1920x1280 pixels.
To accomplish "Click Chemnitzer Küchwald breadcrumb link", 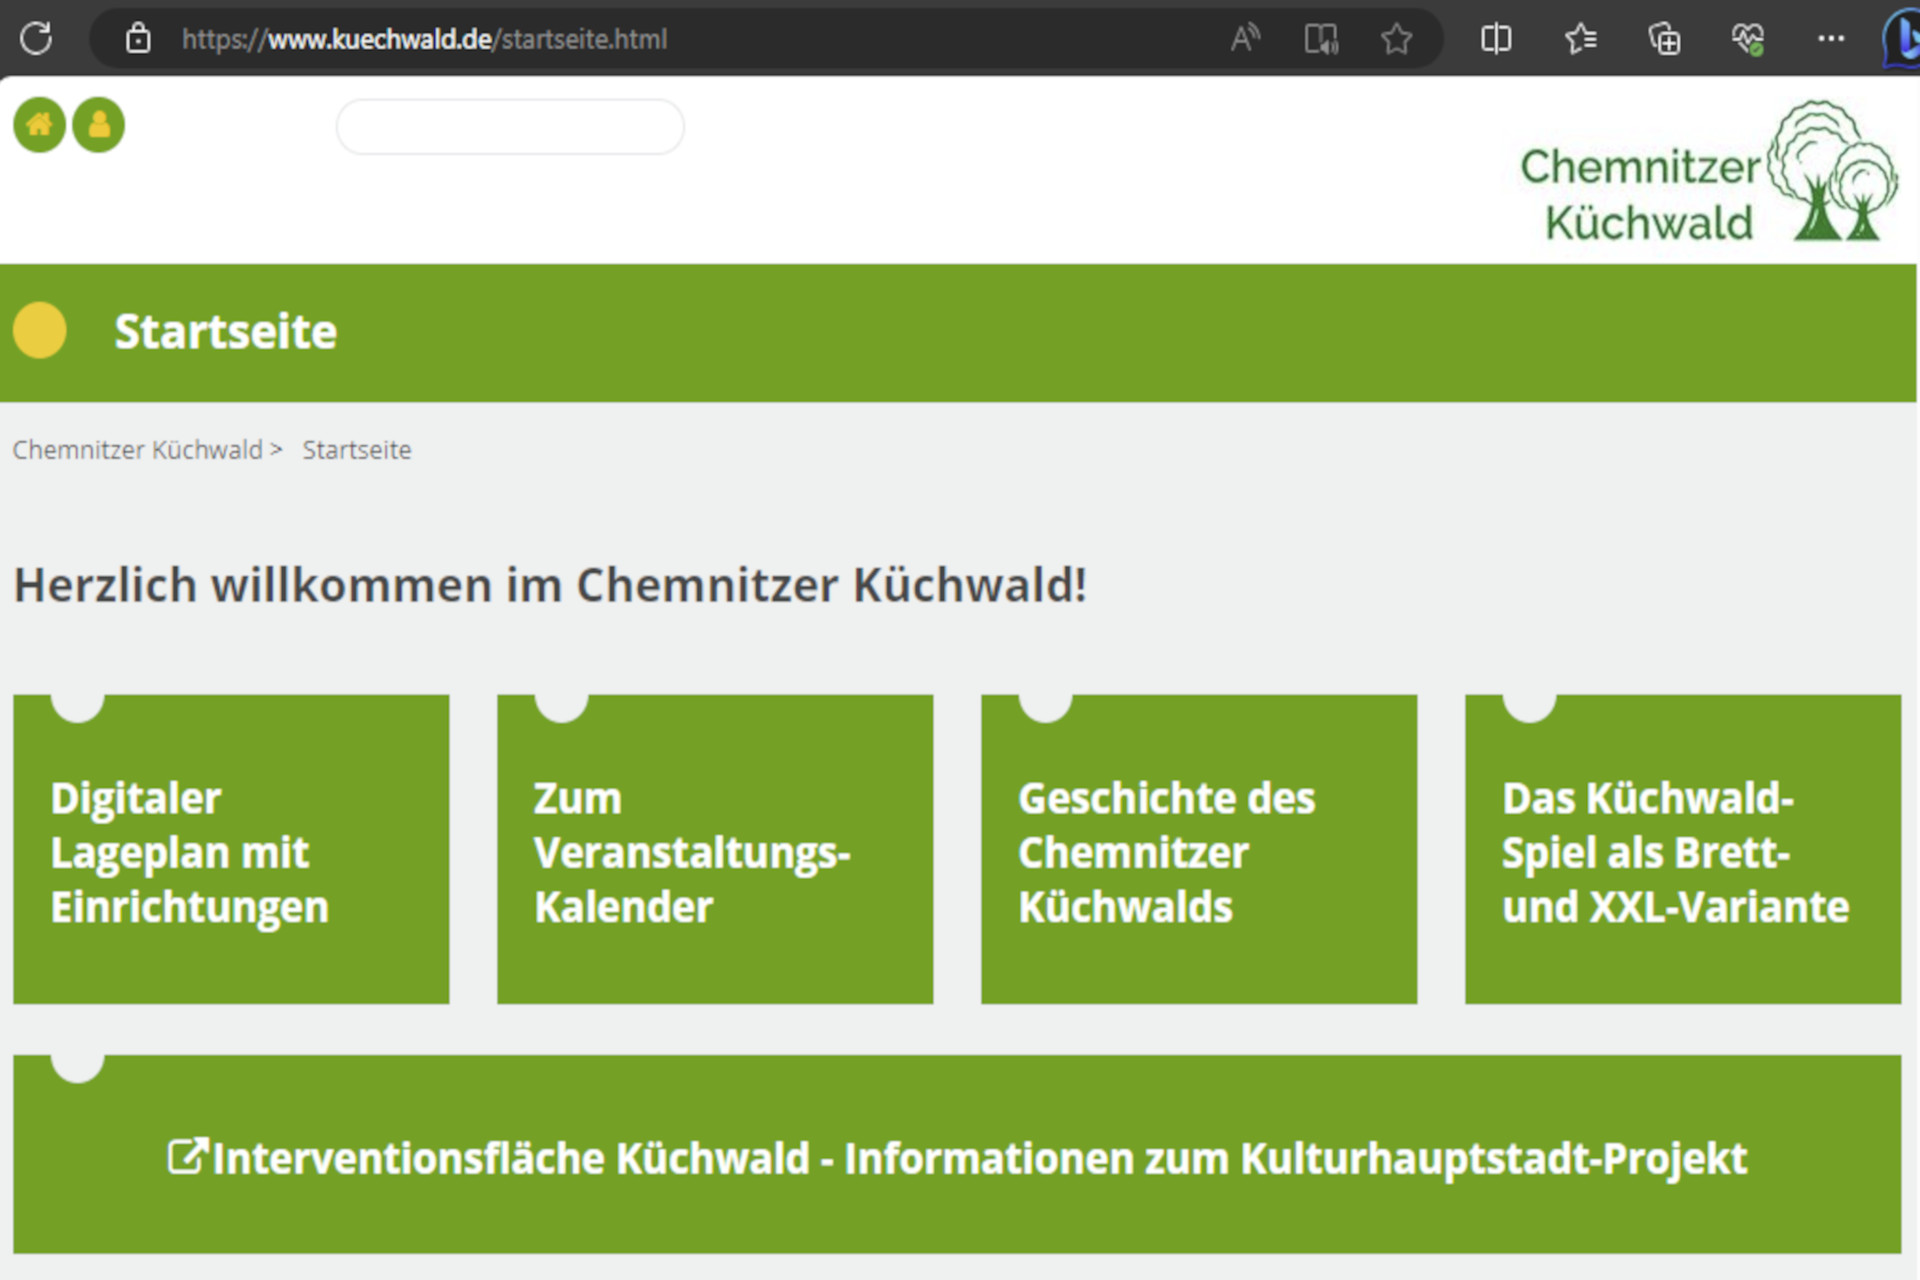I will click(137, 450).
